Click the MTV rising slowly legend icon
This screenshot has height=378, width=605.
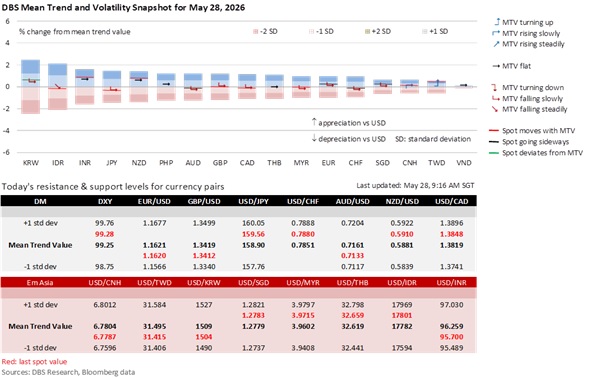click(496, 33)
